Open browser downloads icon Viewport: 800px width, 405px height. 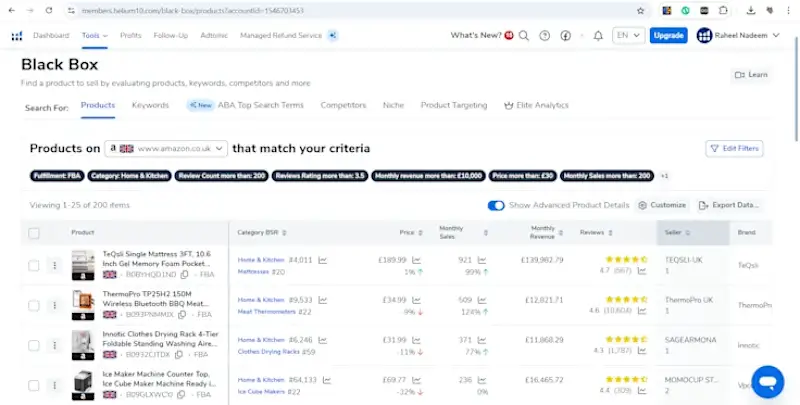(x=751, y=10)
